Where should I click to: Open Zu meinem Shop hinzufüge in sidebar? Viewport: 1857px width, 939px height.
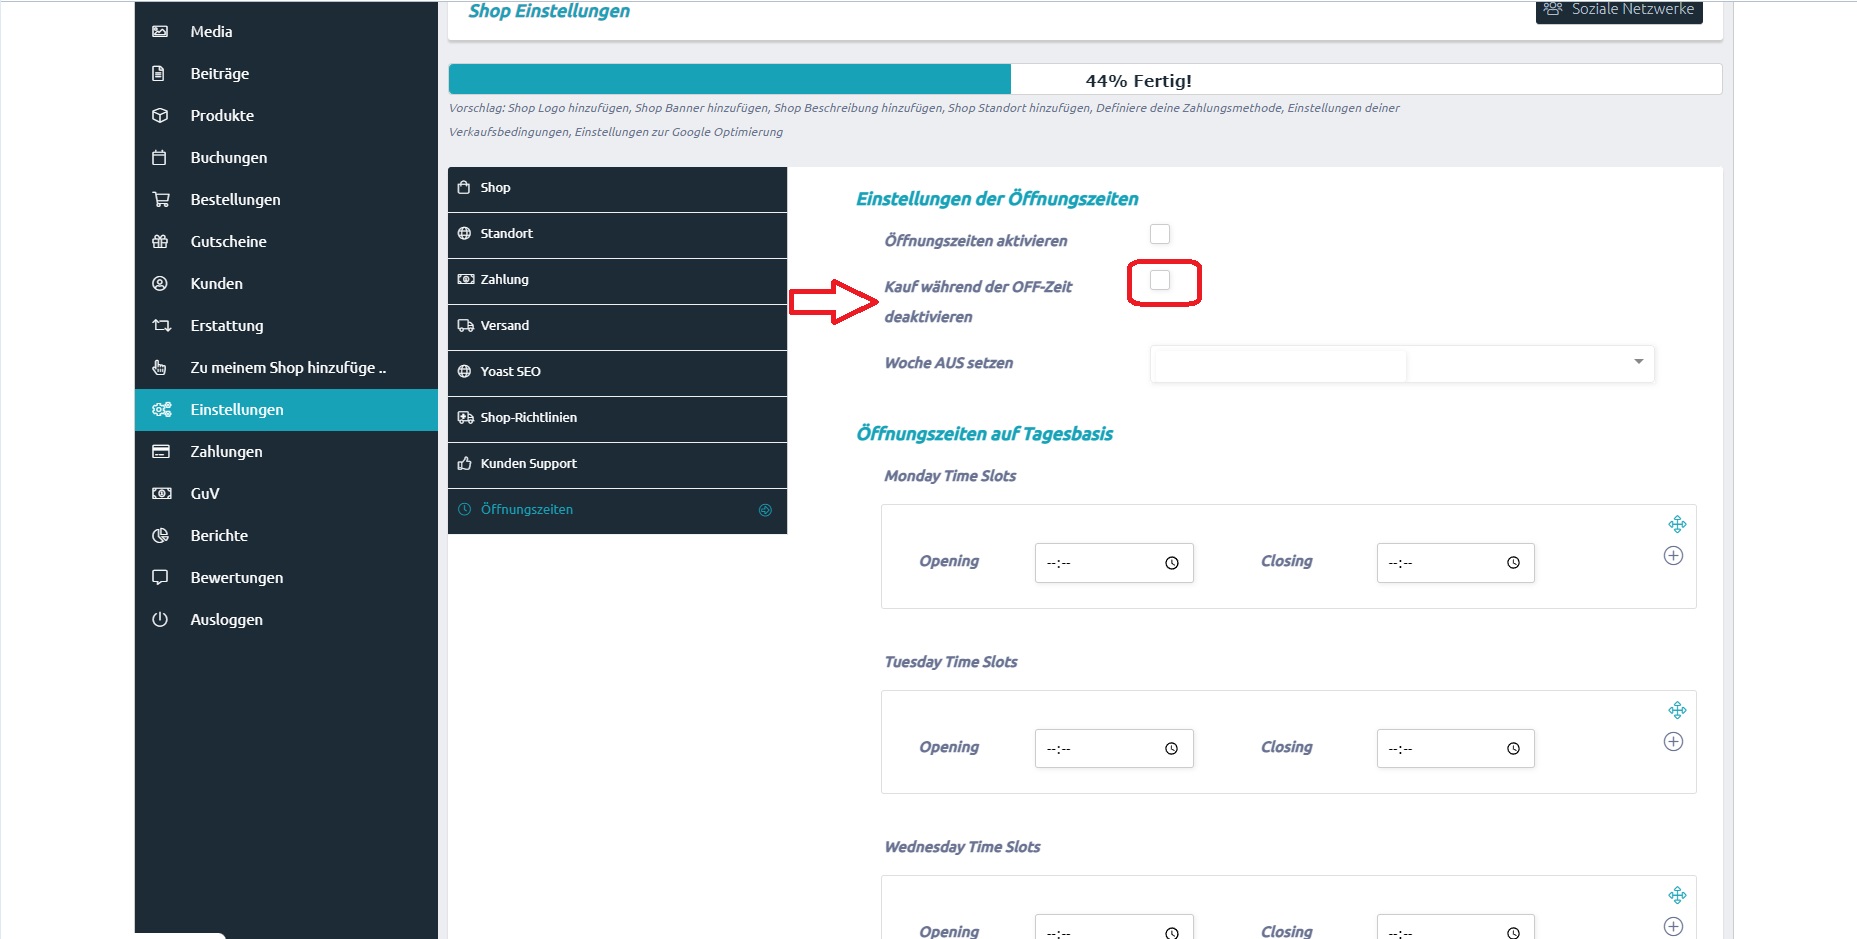[x=286, y=368]
